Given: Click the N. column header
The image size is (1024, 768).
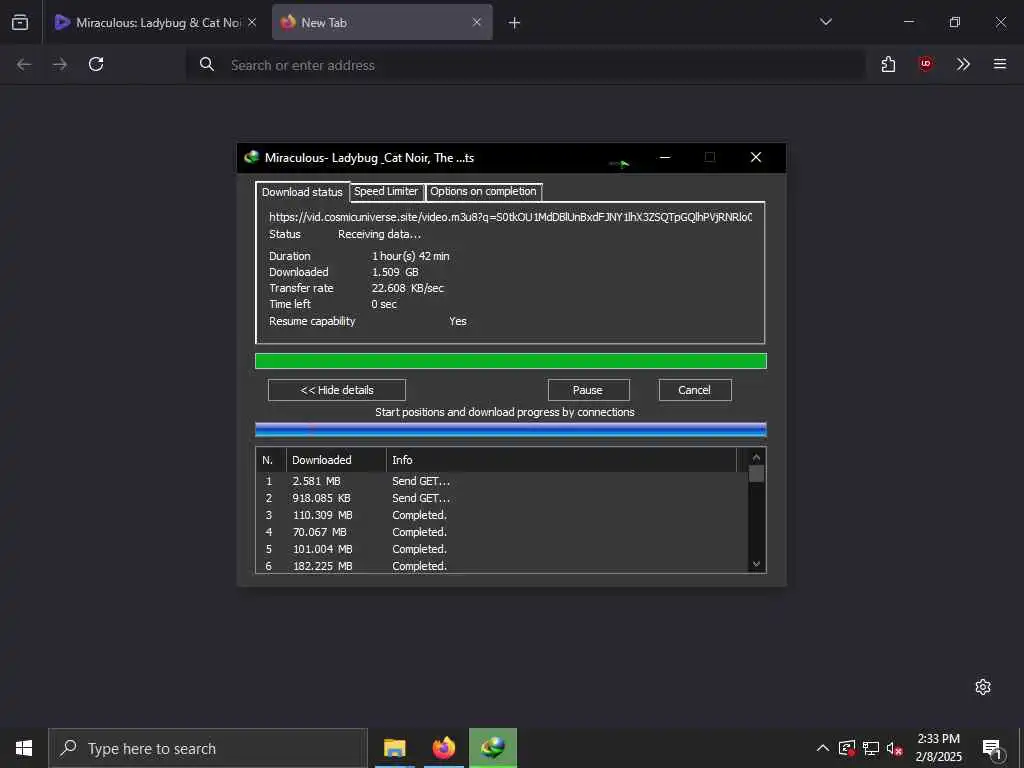Looking at the screenshot, I should 271,460.
